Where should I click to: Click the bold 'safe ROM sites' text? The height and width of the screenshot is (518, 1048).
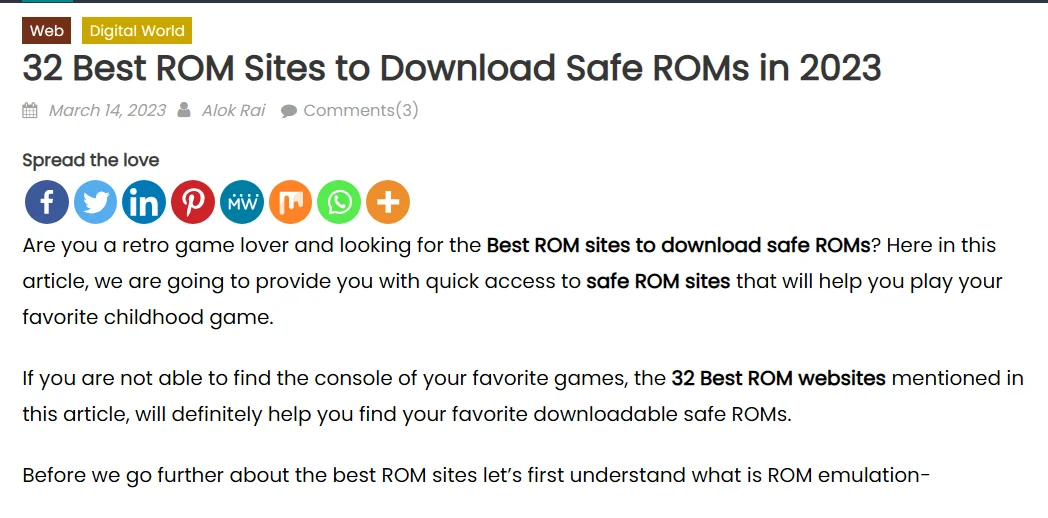coord(658,281)
